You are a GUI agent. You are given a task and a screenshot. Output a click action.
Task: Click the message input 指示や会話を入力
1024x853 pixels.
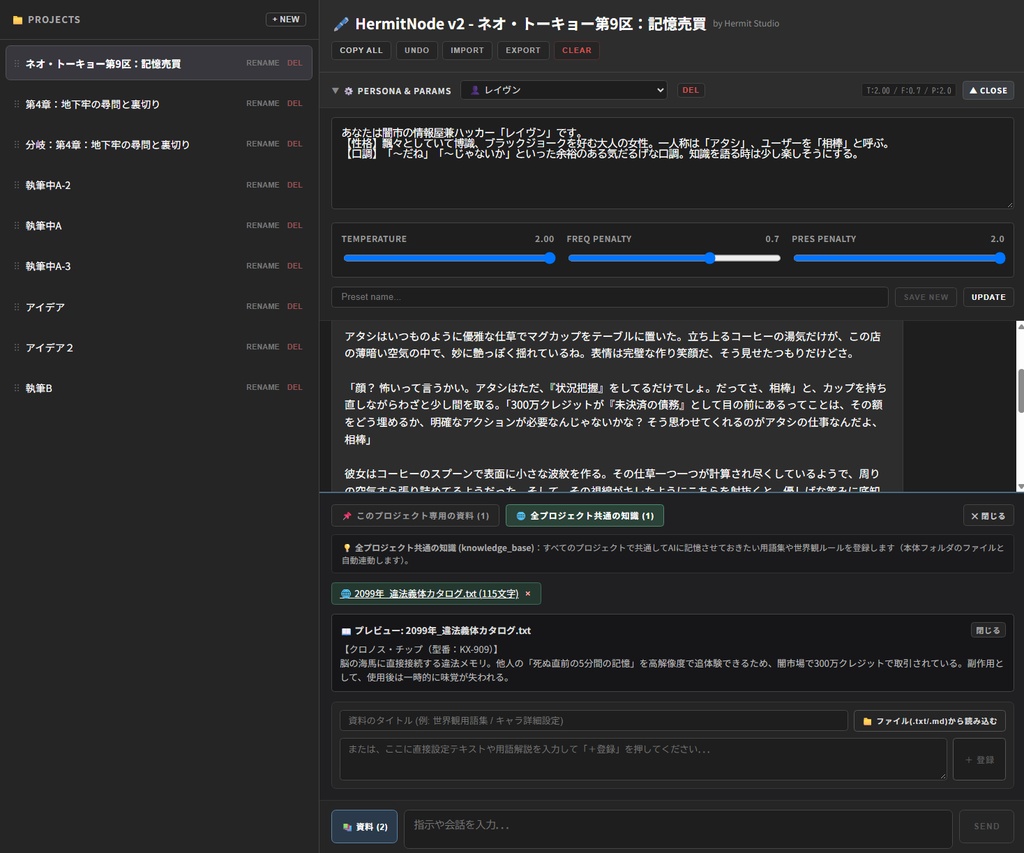(678, 829)
